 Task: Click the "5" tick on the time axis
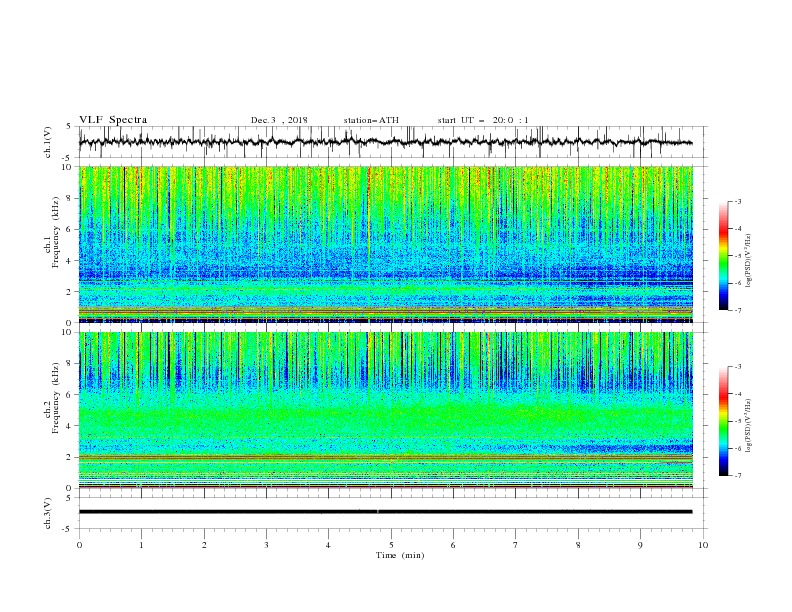(x=391, y=545)
